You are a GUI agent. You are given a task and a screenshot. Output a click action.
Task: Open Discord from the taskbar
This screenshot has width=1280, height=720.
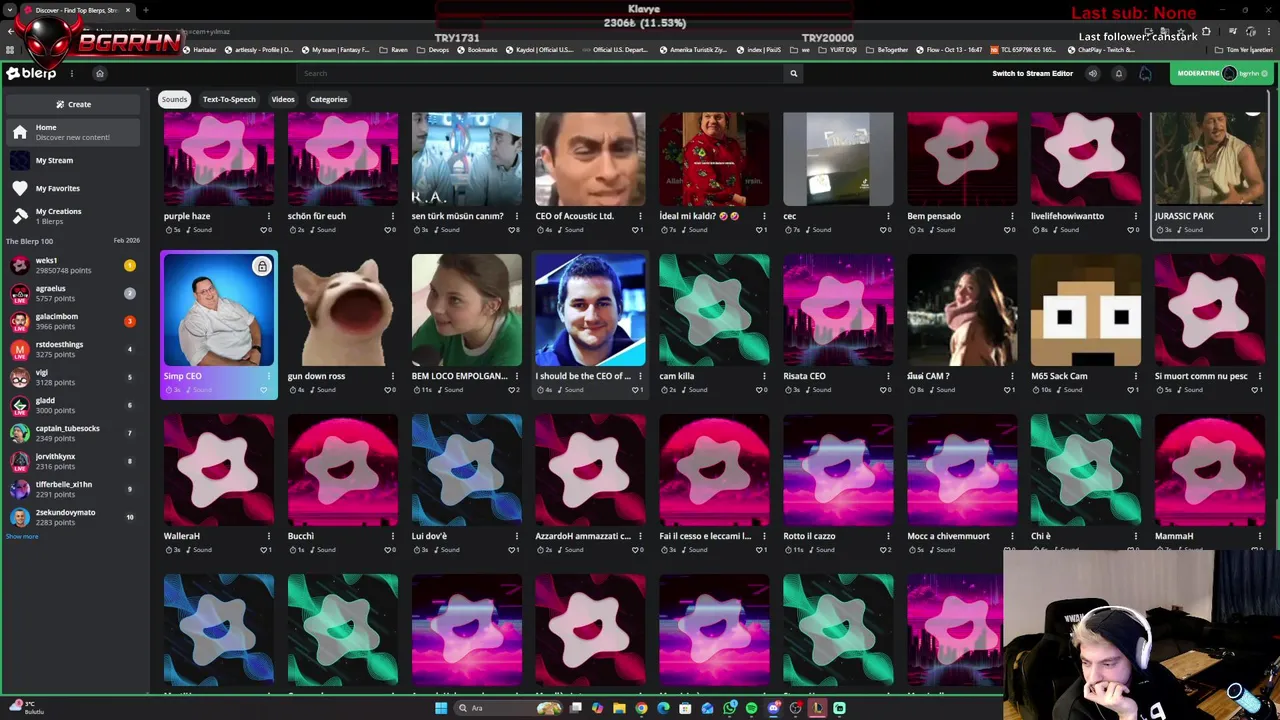click(774, 708)
